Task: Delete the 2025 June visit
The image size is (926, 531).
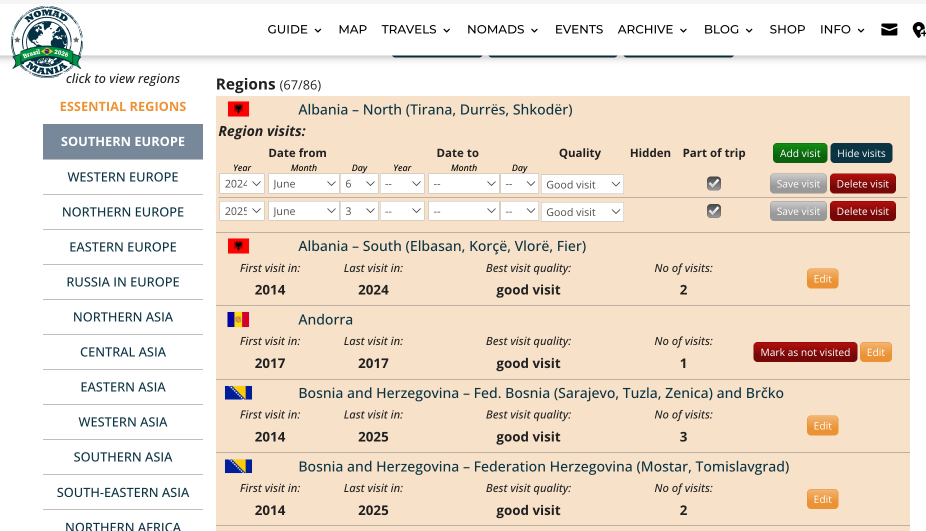Action: pos(862,212)
